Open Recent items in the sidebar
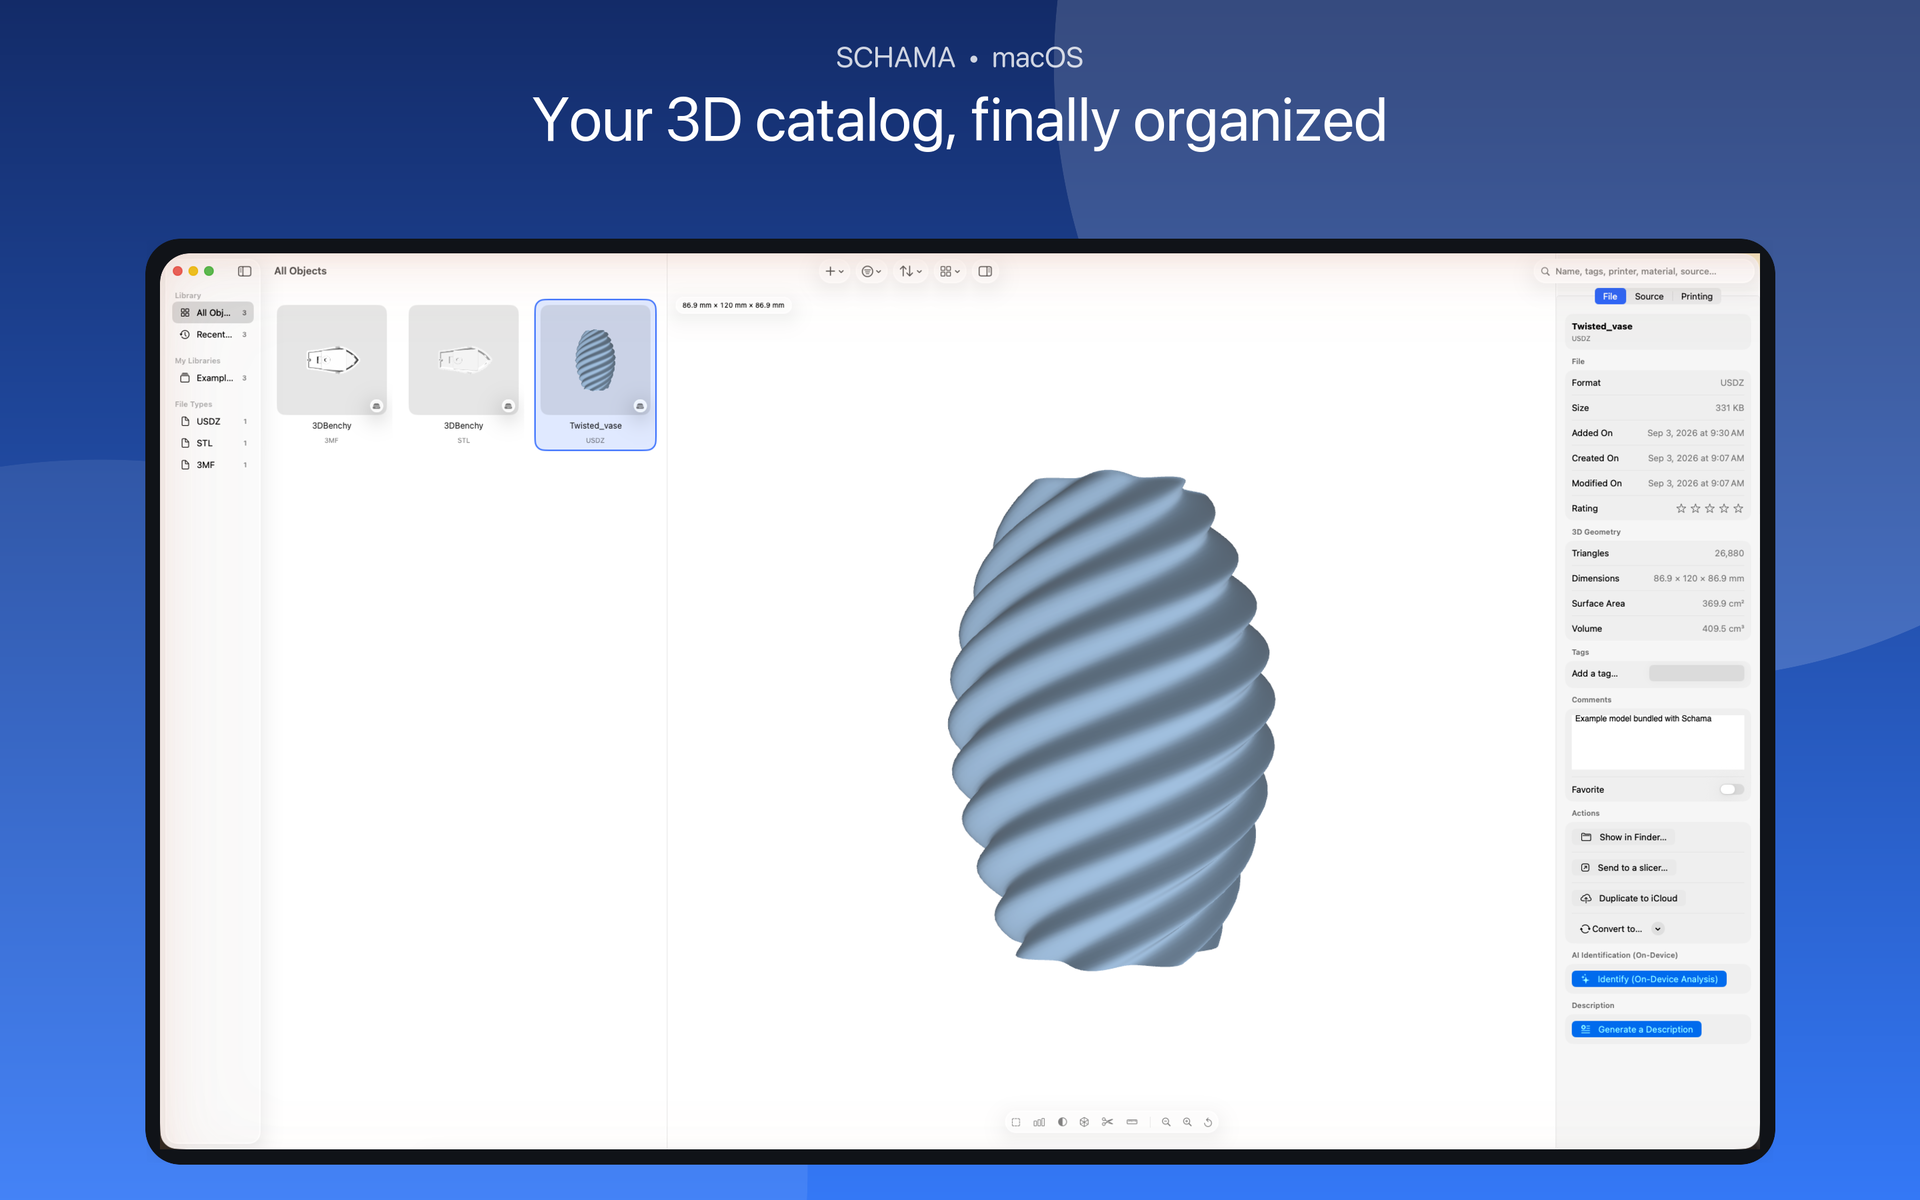Screen dimensions: 1920x1200 click(213, 335)
